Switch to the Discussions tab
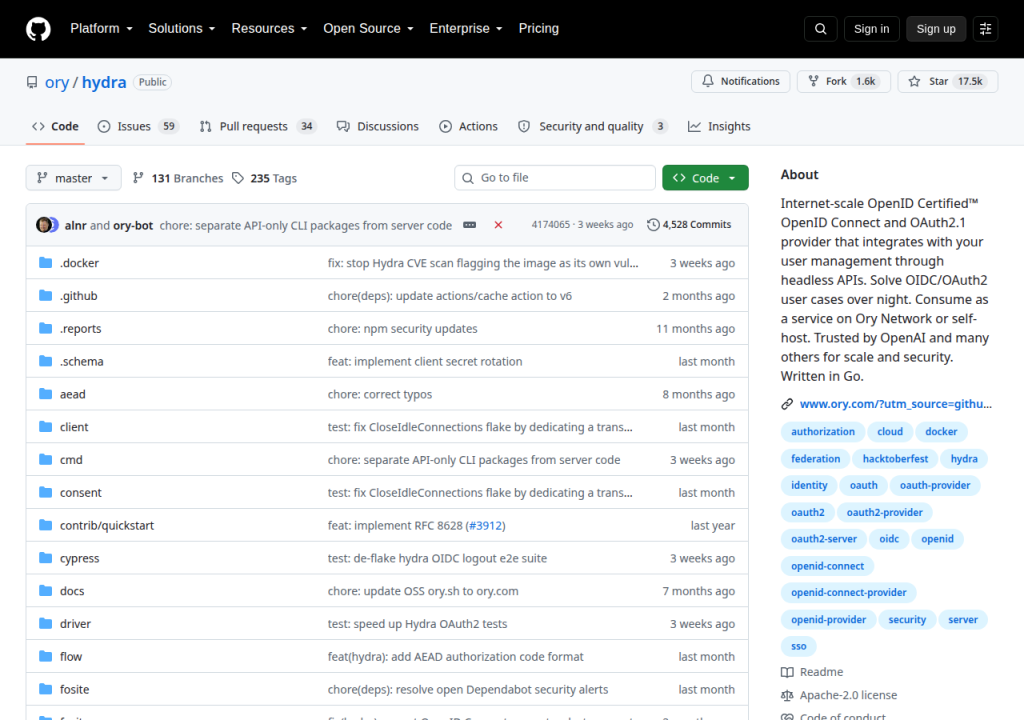 (377, 127)
